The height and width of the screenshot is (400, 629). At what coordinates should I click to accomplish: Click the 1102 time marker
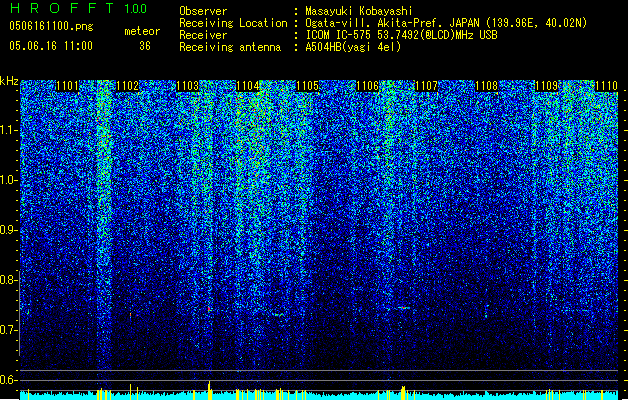[127, 86]
